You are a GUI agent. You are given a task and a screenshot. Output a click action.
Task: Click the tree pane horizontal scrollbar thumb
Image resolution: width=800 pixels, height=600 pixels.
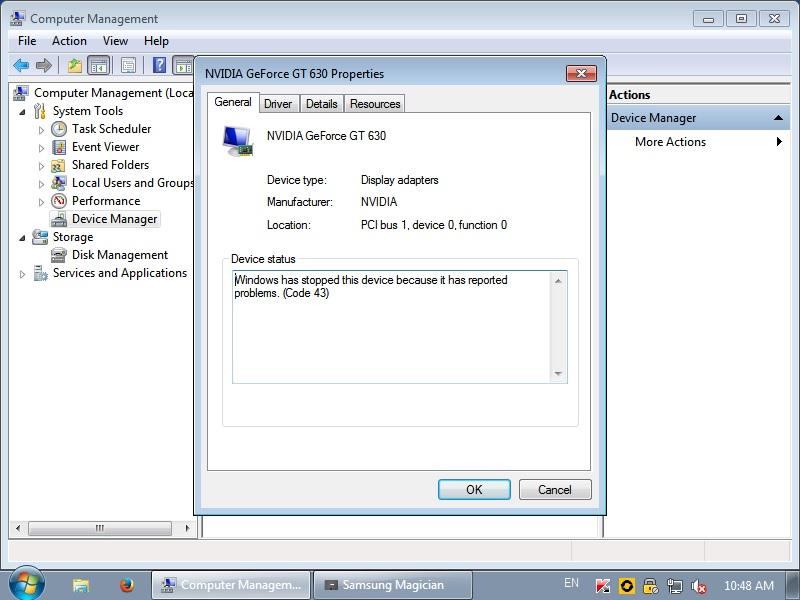pos(100,528)
